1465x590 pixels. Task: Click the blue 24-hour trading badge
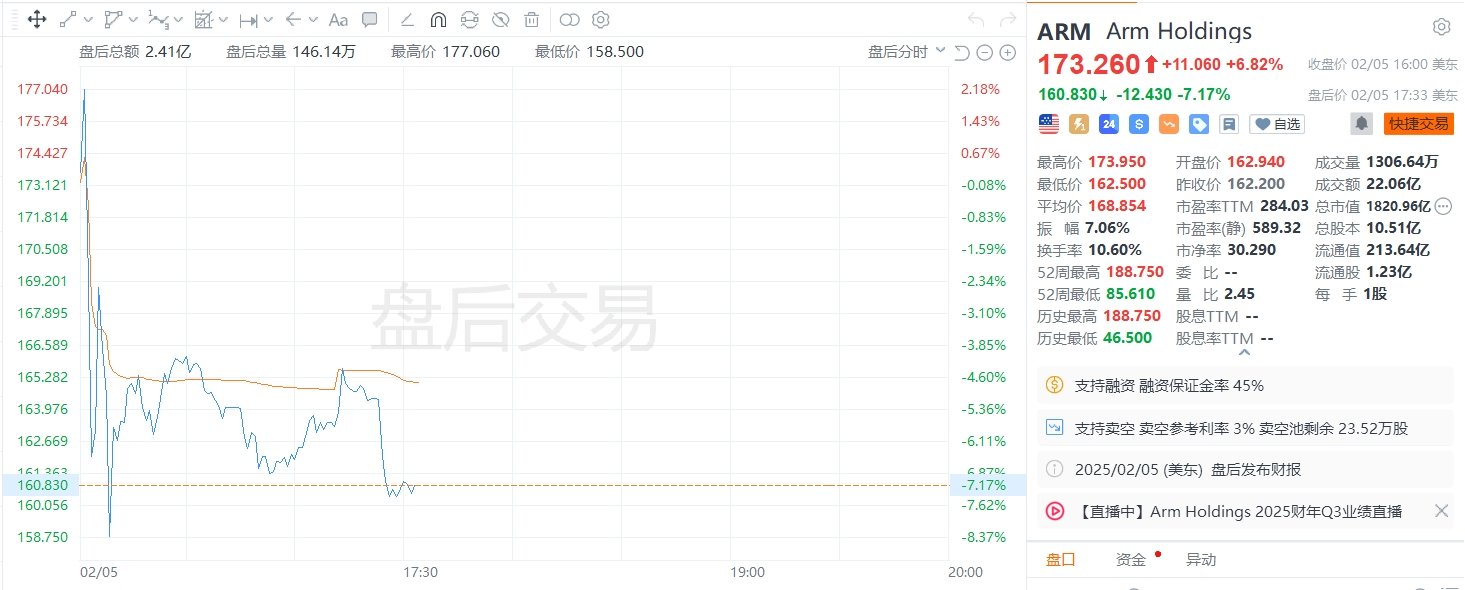click(x=1108, y=124)
